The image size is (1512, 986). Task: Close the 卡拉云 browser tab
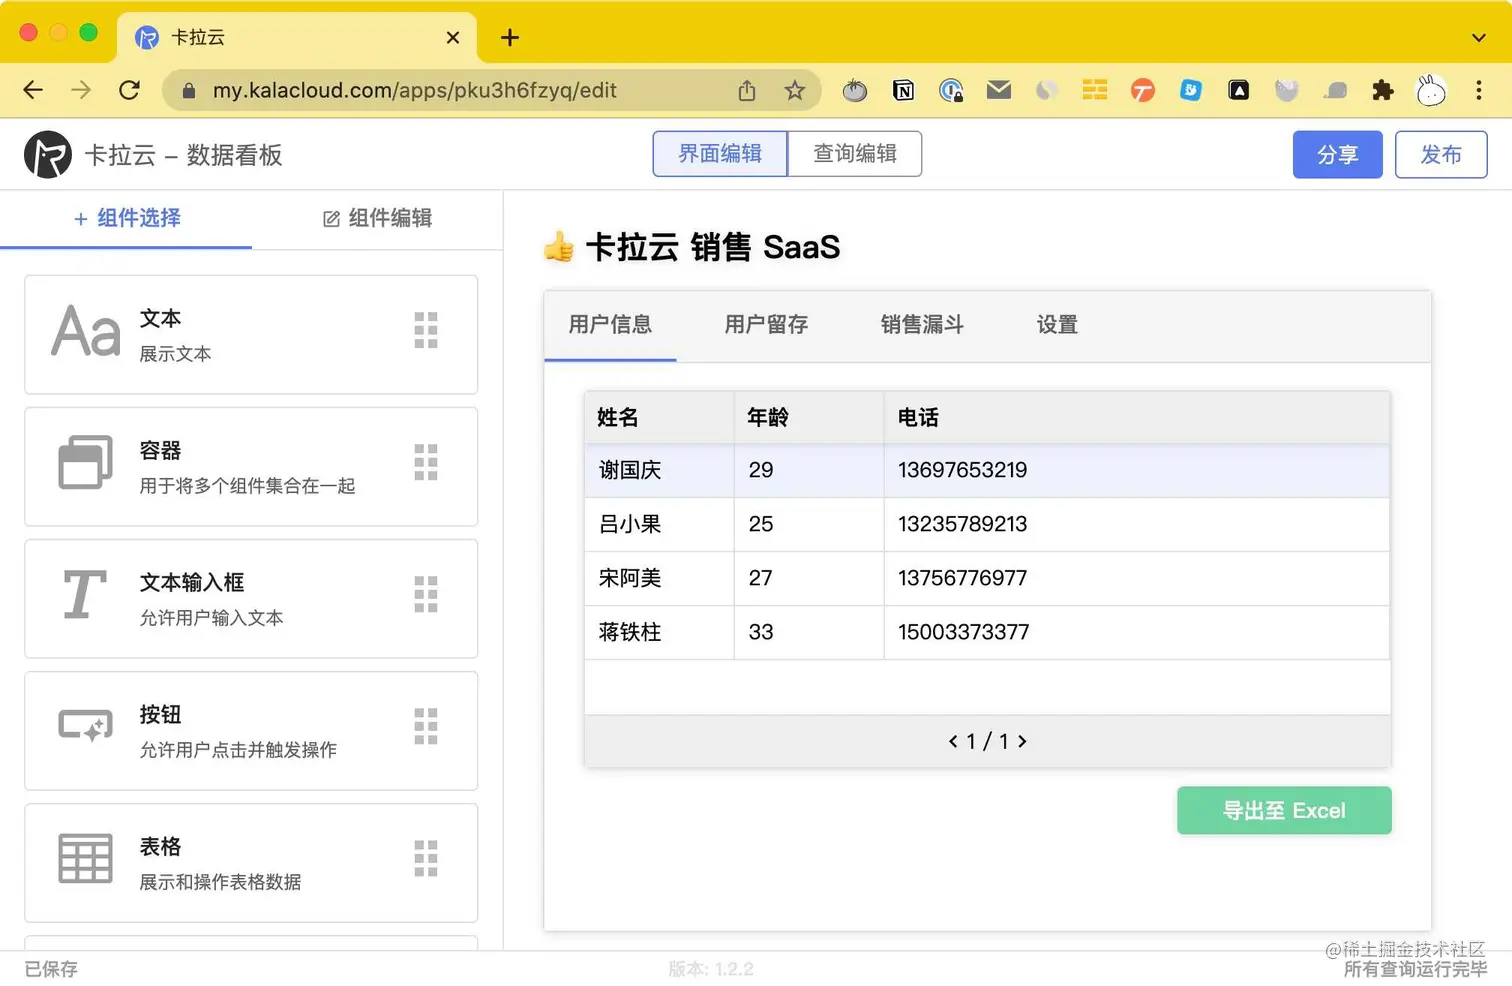point(453,37)
